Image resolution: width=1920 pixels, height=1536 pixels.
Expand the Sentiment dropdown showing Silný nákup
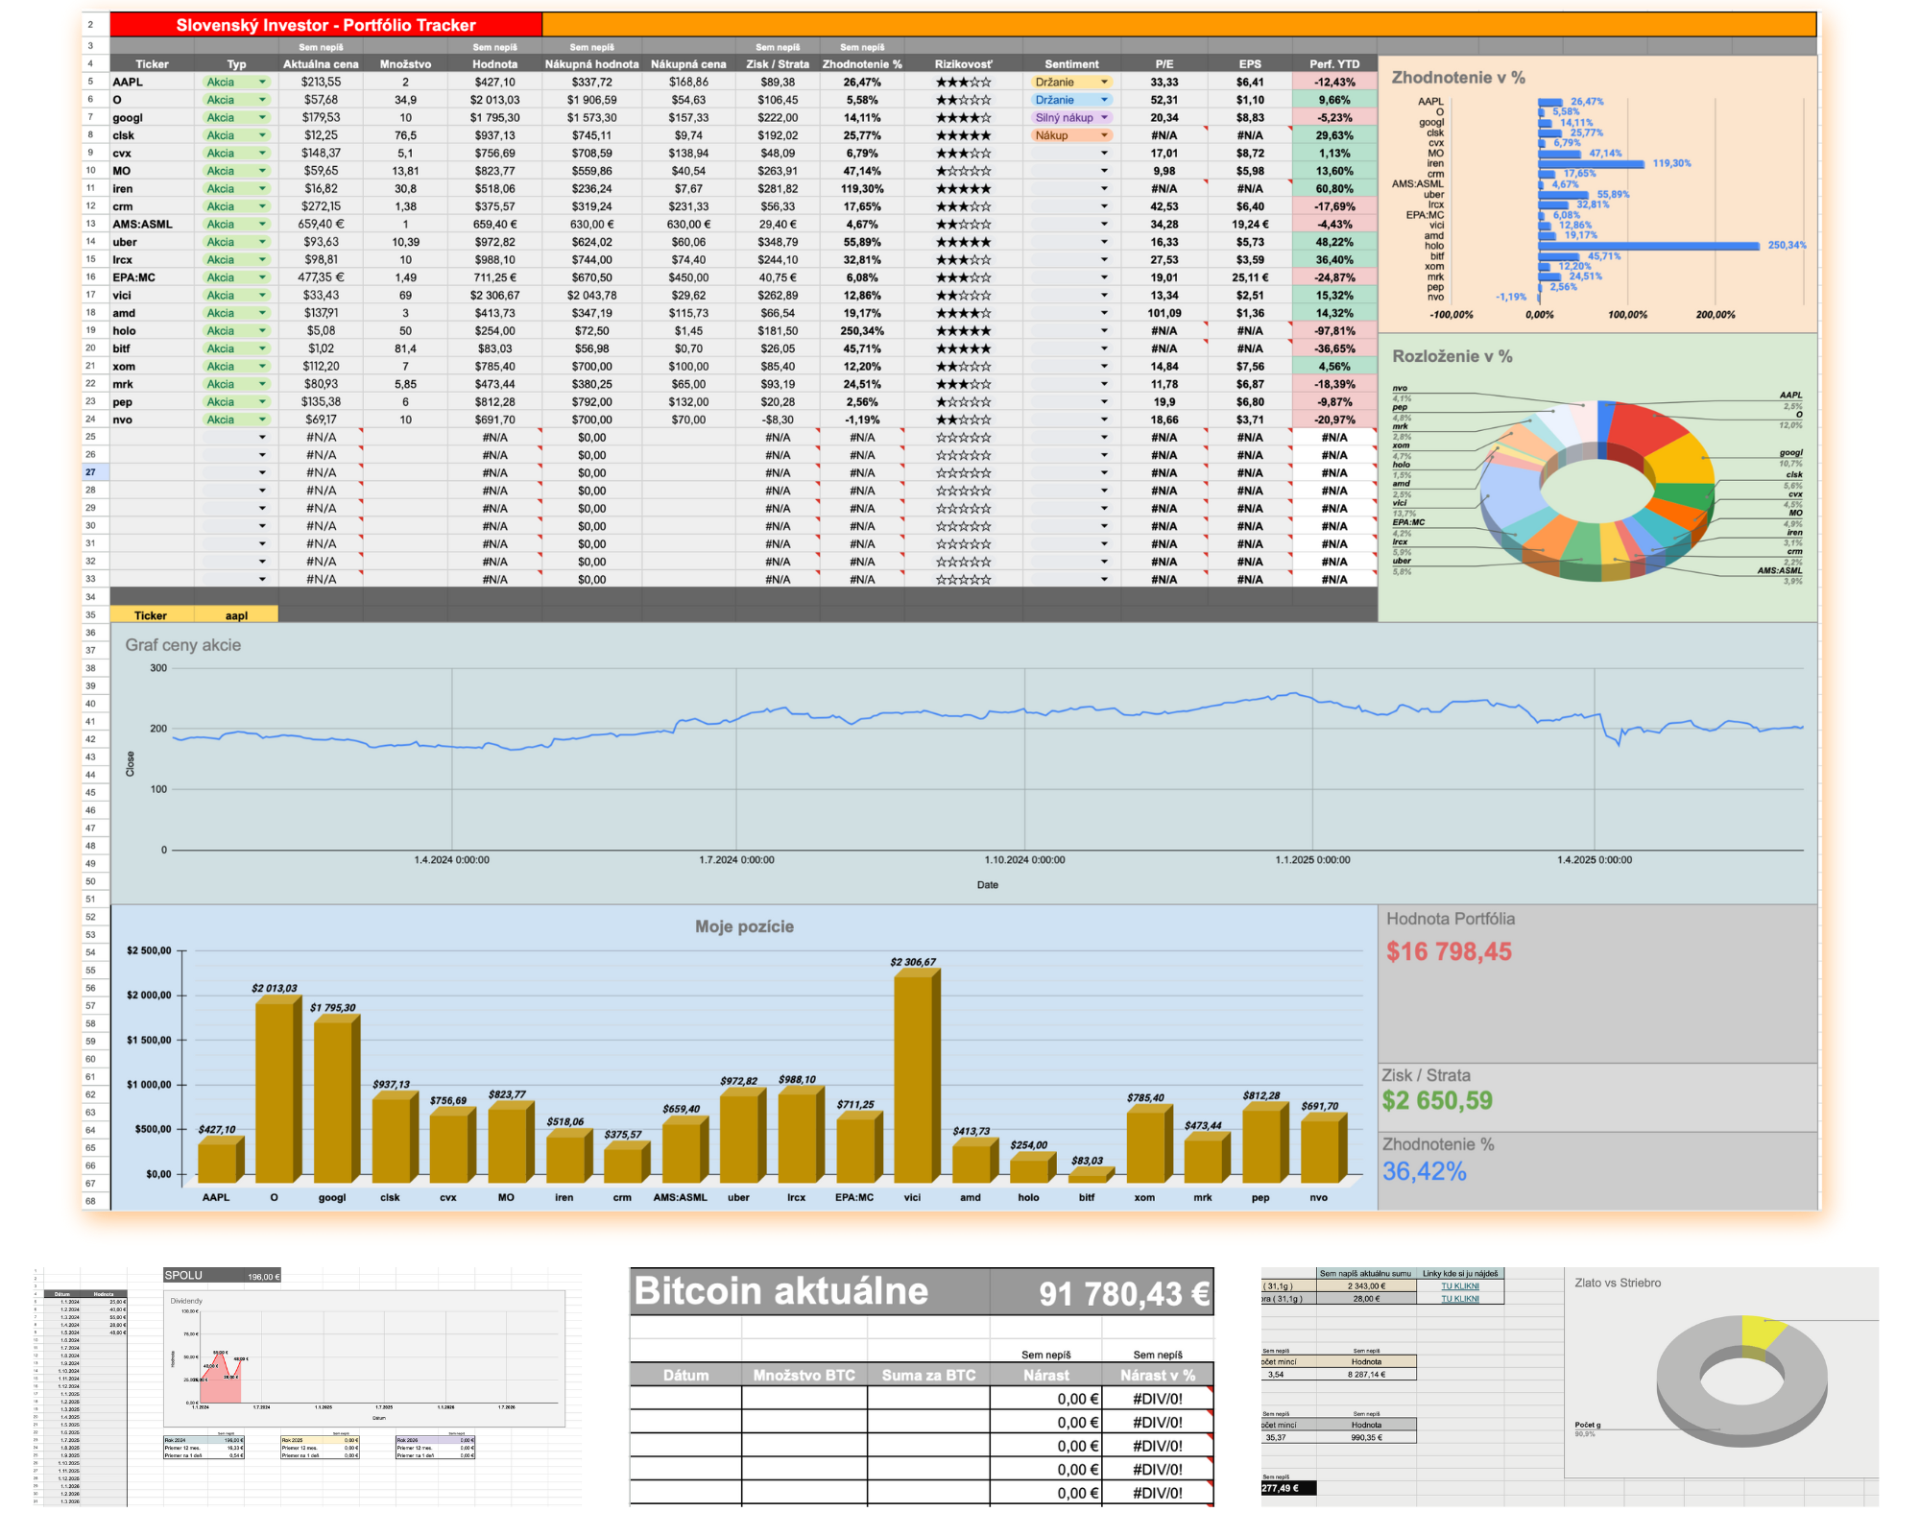pos(1104,118)
